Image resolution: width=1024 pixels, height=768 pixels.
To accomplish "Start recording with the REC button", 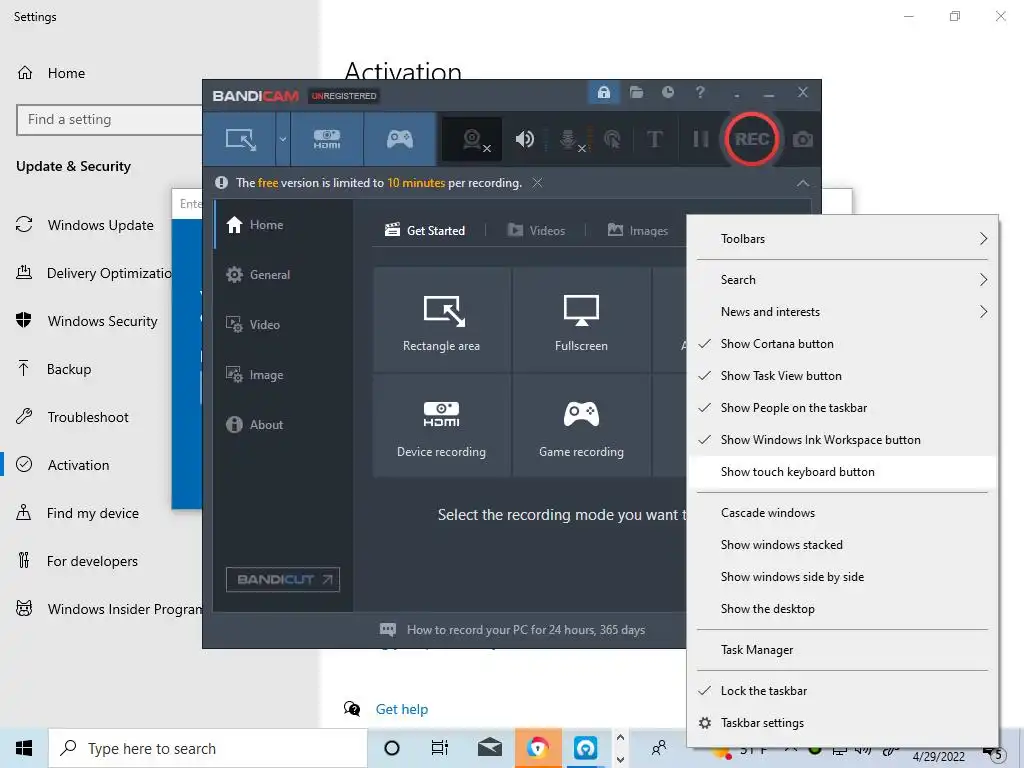I will click(752, 139).
